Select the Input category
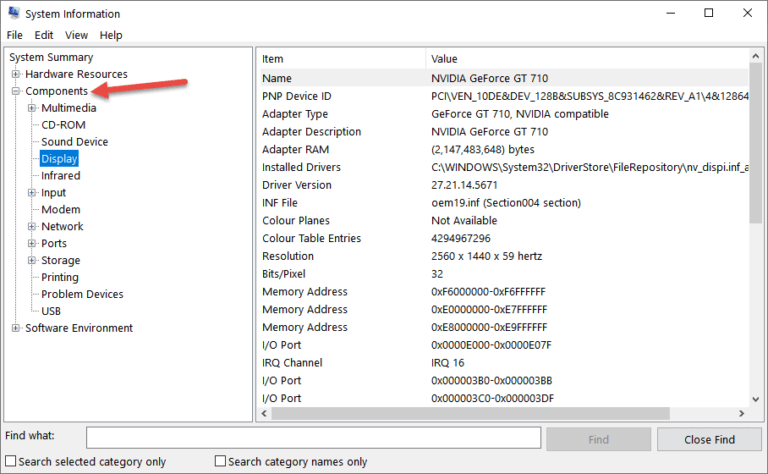This screenshot has width=768, height=474. (x=53, y=192)
